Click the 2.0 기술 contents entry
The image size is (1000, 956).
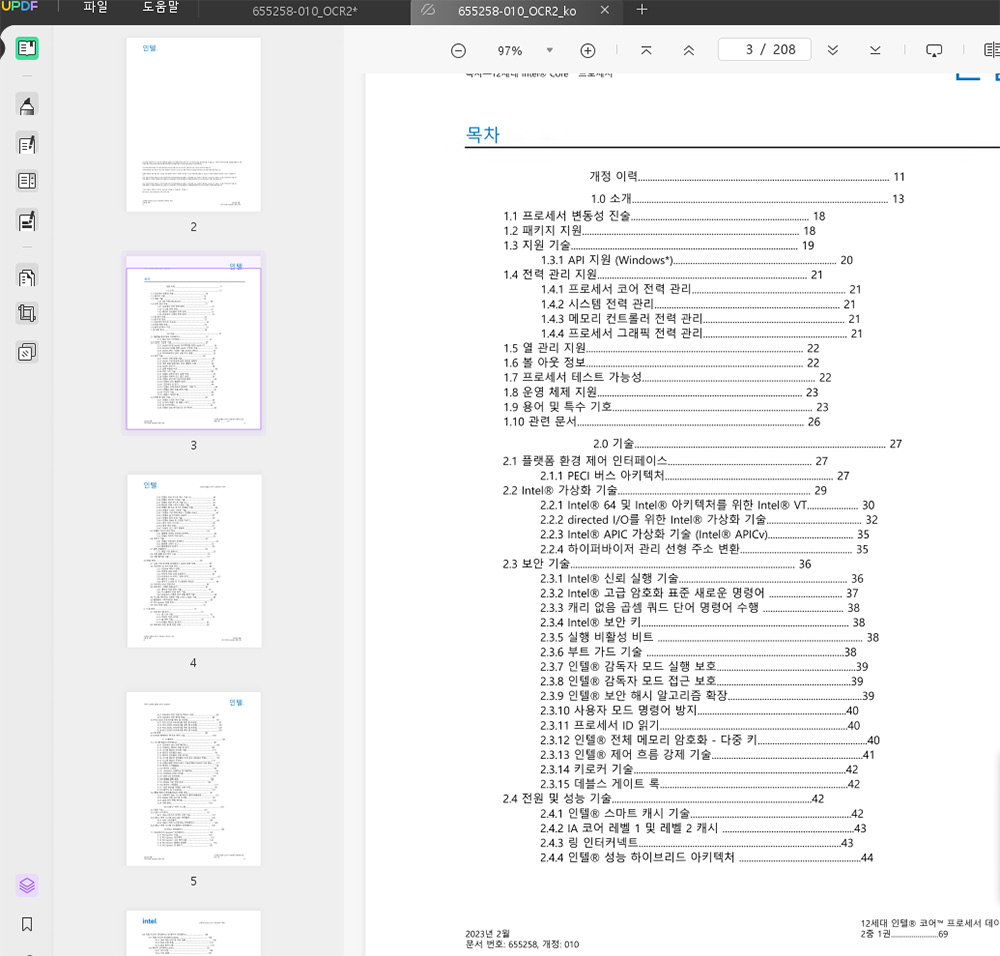[x=747, y=444]
